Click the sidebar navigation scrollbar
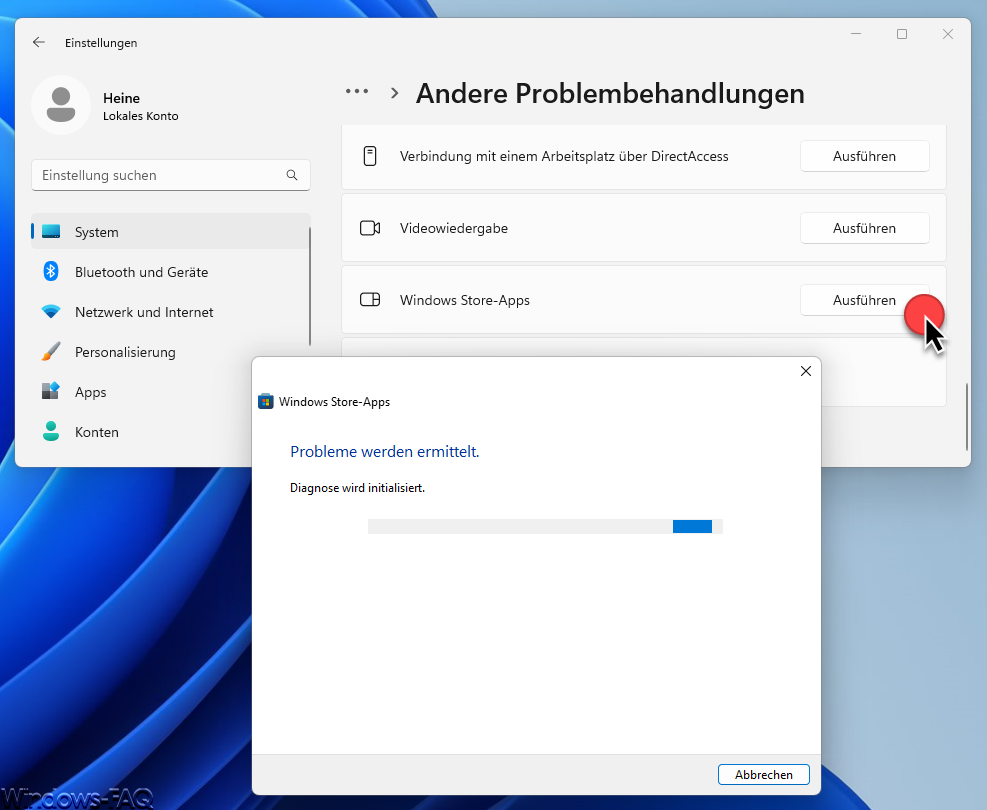Viewport: 987px width, 810px height. pyautogui.click(x=310, y=286)
